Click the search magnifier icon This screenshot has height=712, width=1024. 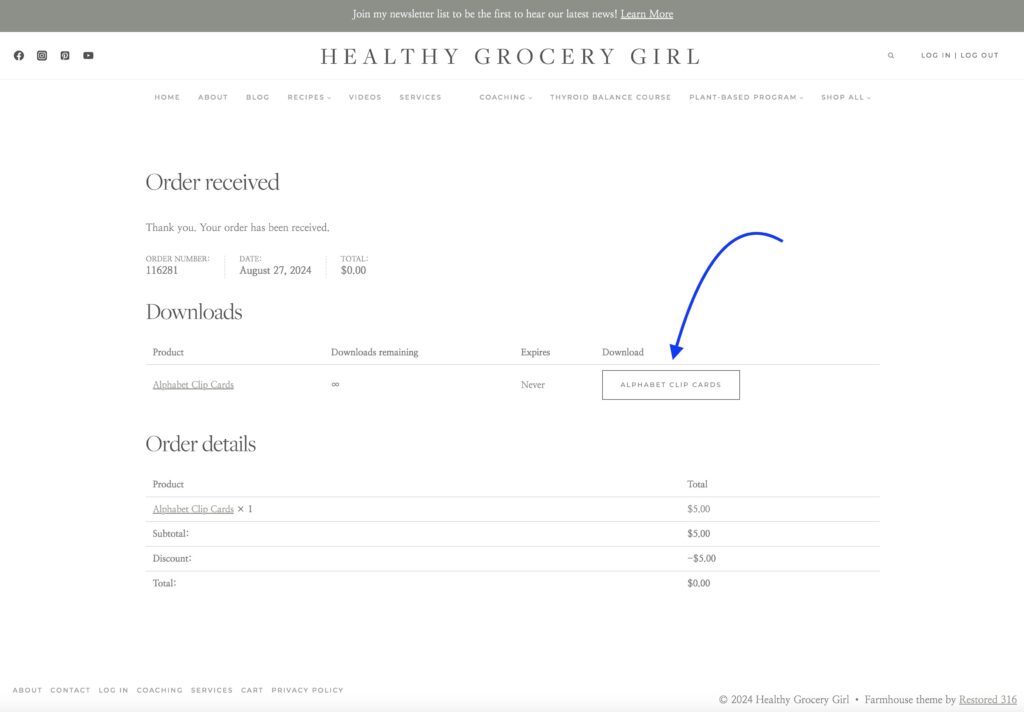point(891,56)
